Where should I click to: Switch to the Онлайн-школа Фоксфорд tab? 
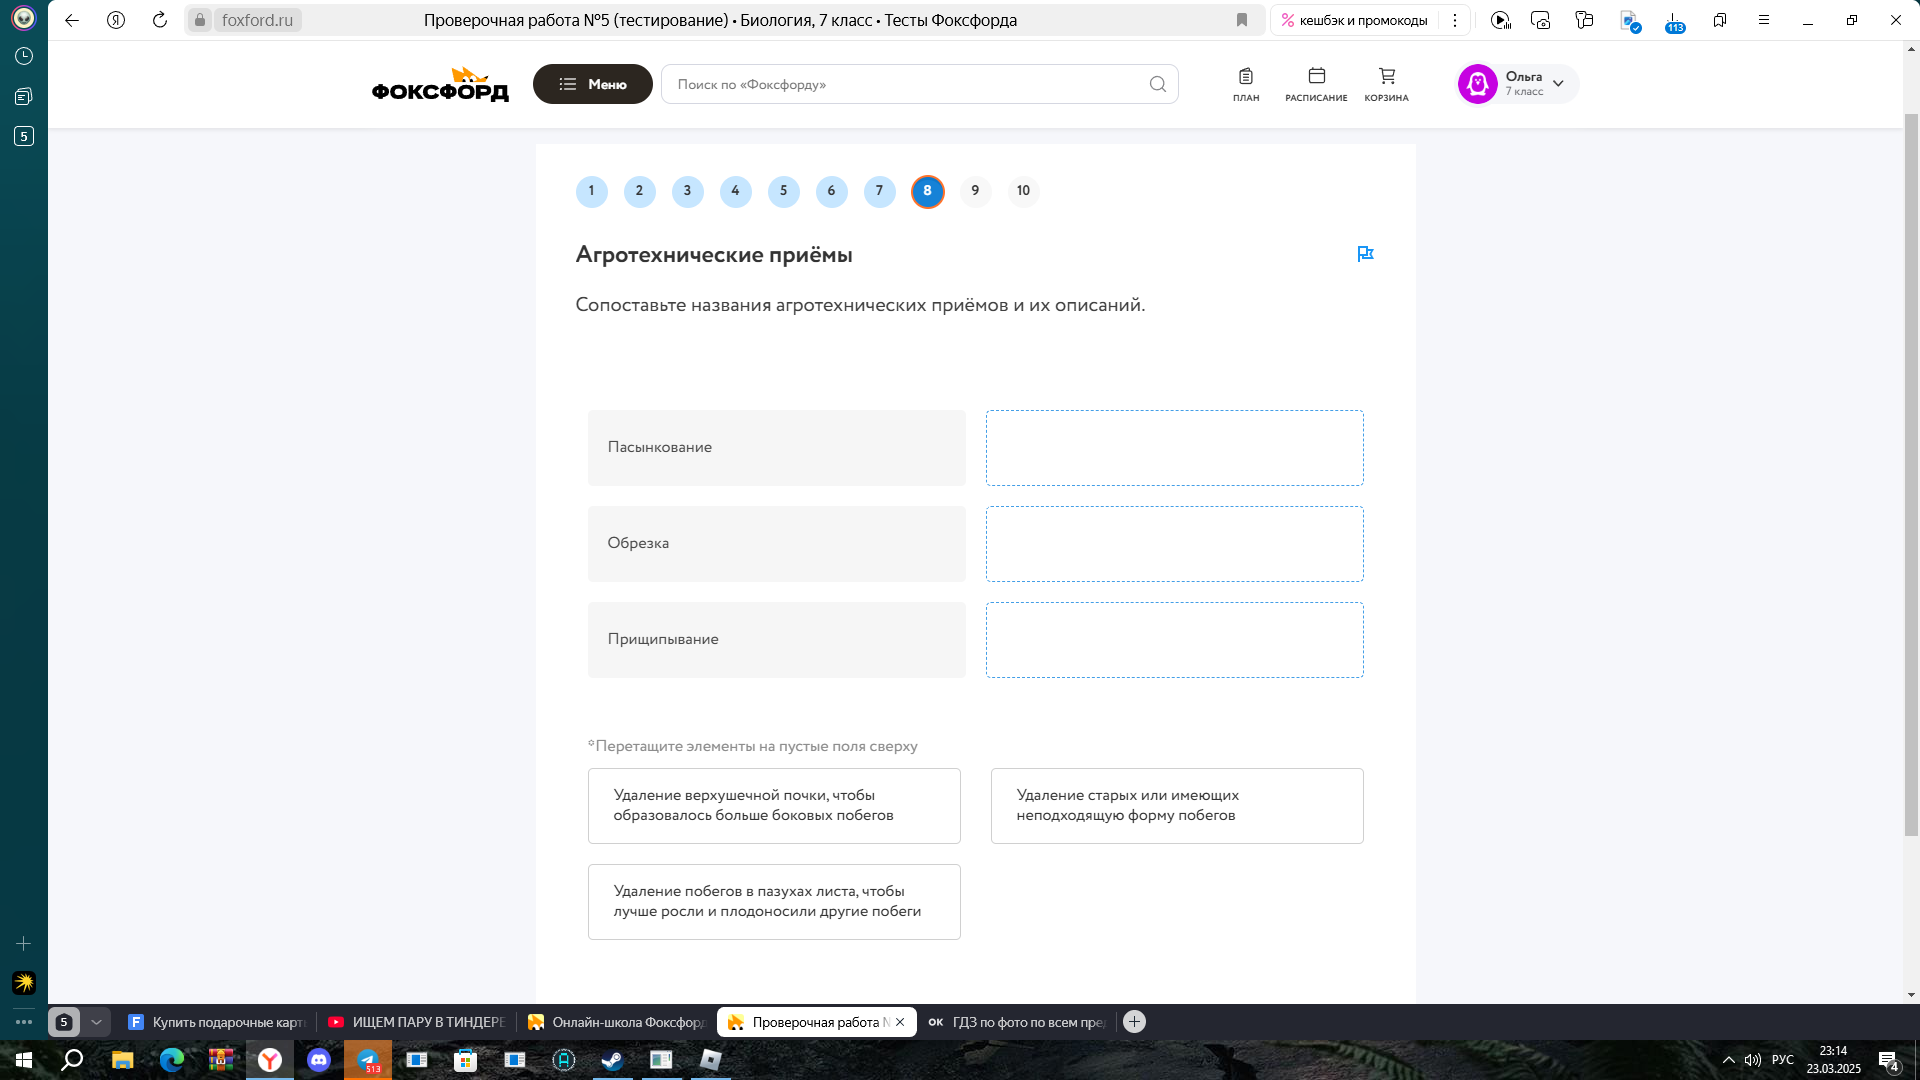(616, 1022)
